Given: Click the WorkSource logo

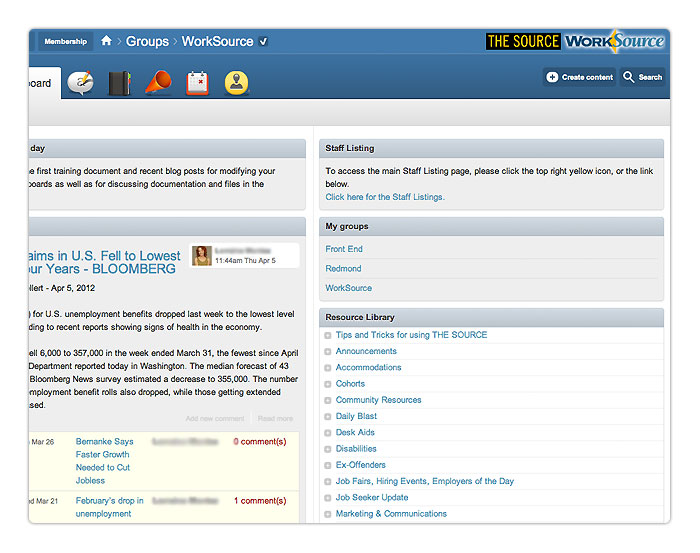Looking at the screenshot, I should pyautogui.click(x=615, y=42).
